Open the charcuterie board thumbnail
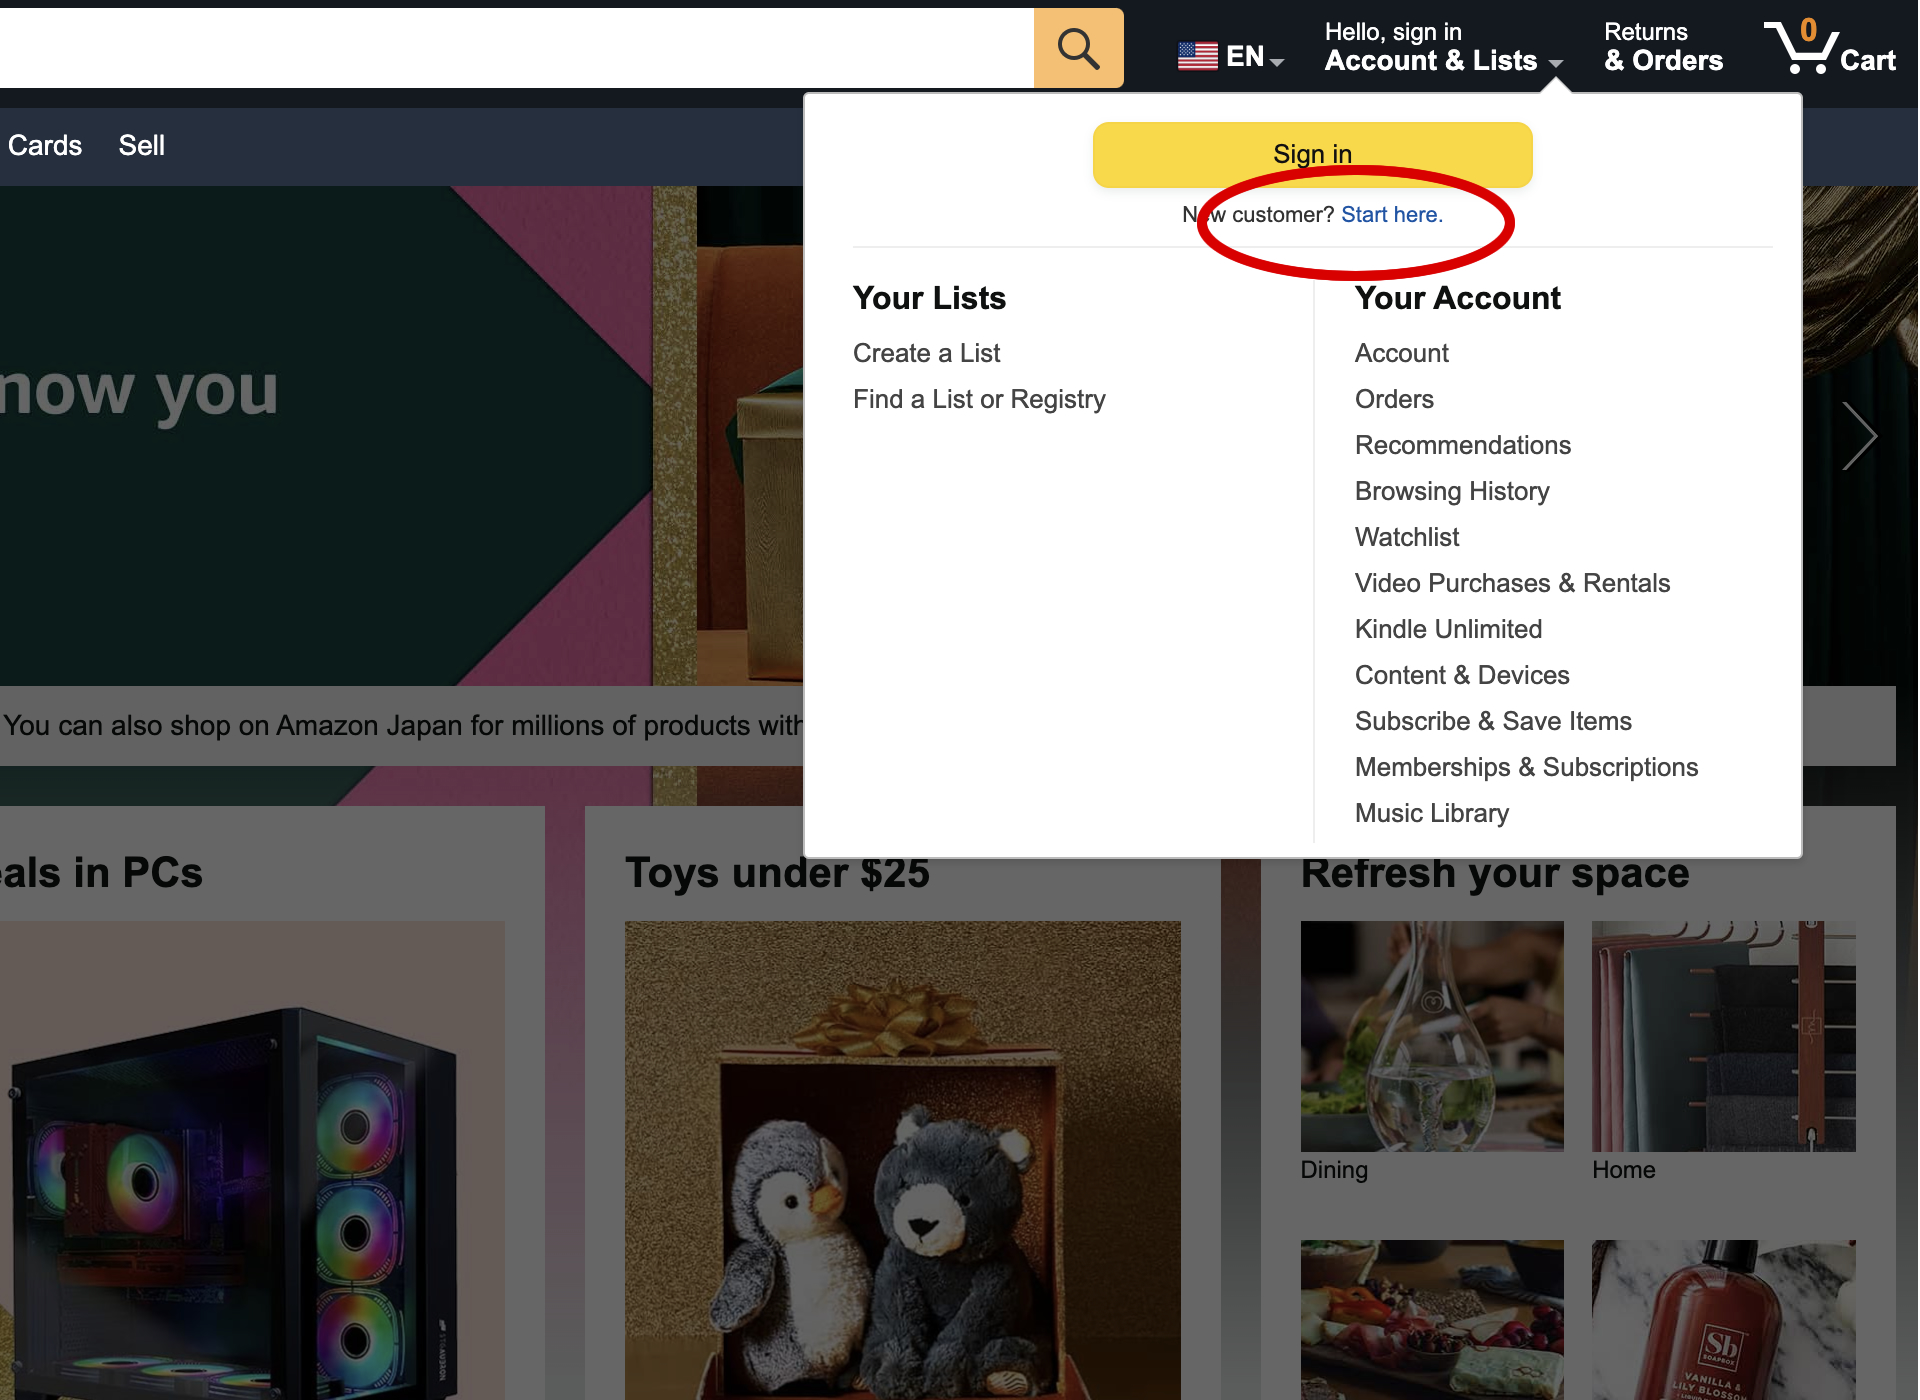1920x1400 pixels. pos(1431,1320)
